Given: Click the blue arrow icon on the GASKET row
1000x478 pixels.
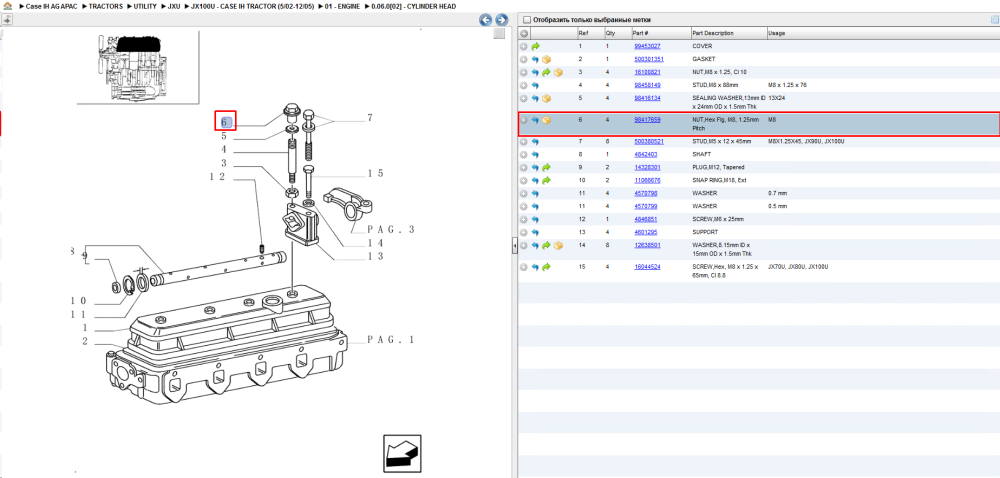Looking at the screenshot, I should point(536,59).
